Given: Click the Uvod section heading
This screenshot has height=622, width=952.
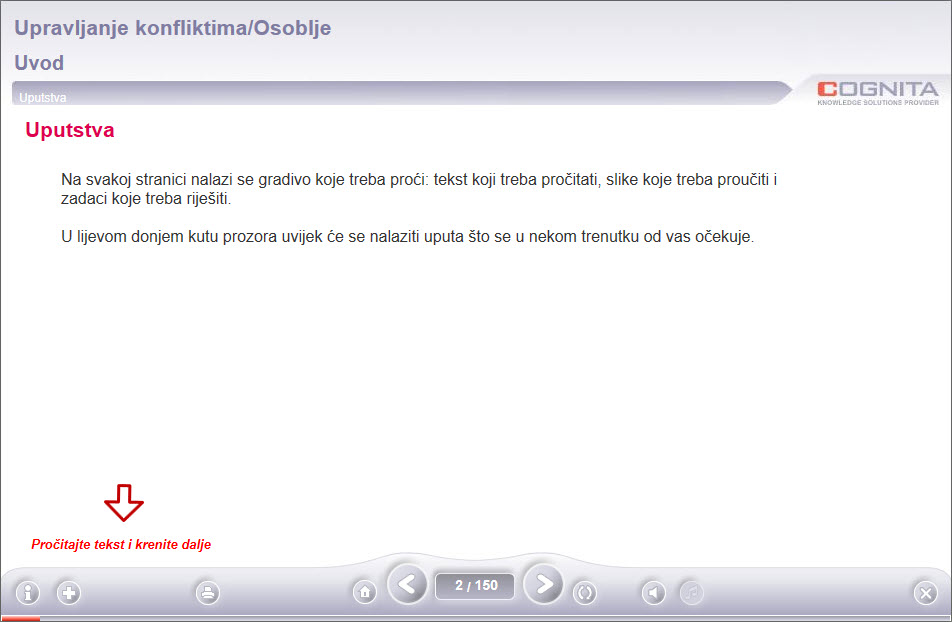Looking at the screenshot, I should pyautogui.click(x=39, y=63).
